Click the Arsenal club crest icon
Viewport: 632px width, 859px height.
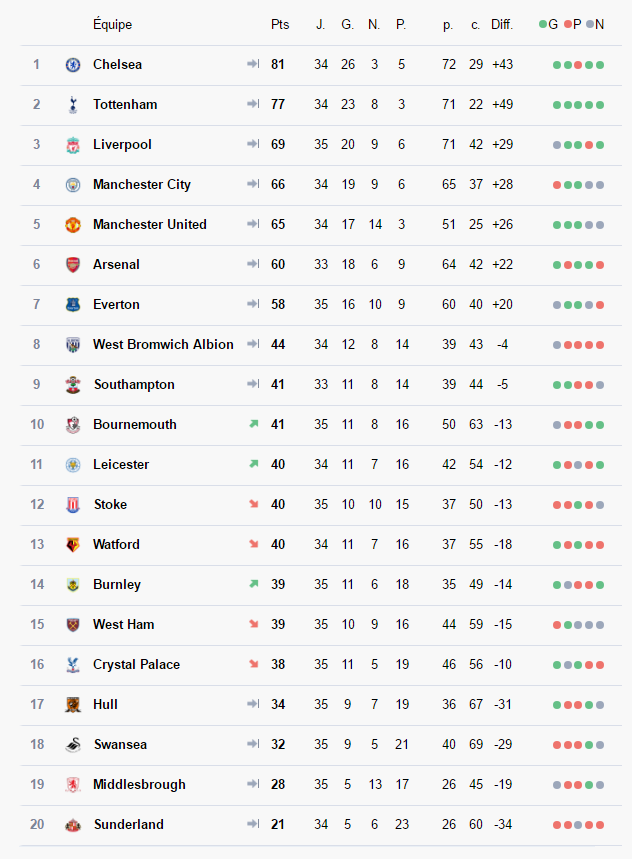[x=73, y=265]
